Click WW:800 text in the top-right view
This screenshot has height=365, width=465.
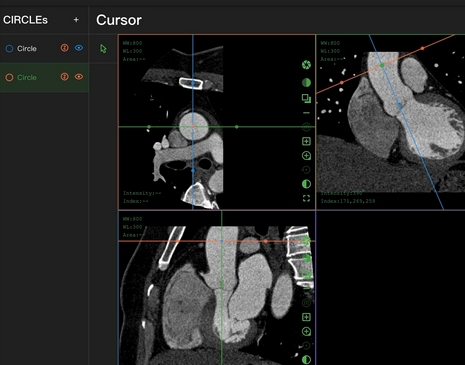330,43
